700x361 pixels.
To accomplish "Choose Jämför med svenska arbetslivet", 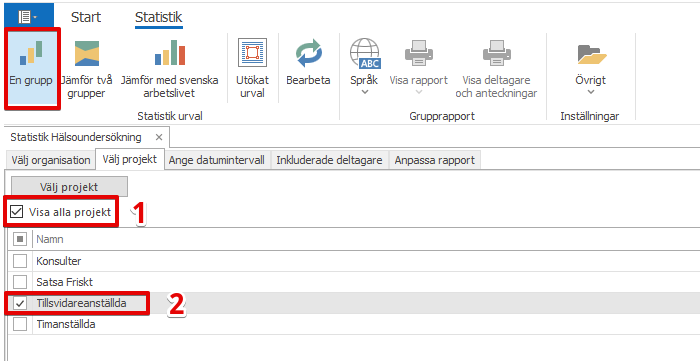I will tap(170, 53).
